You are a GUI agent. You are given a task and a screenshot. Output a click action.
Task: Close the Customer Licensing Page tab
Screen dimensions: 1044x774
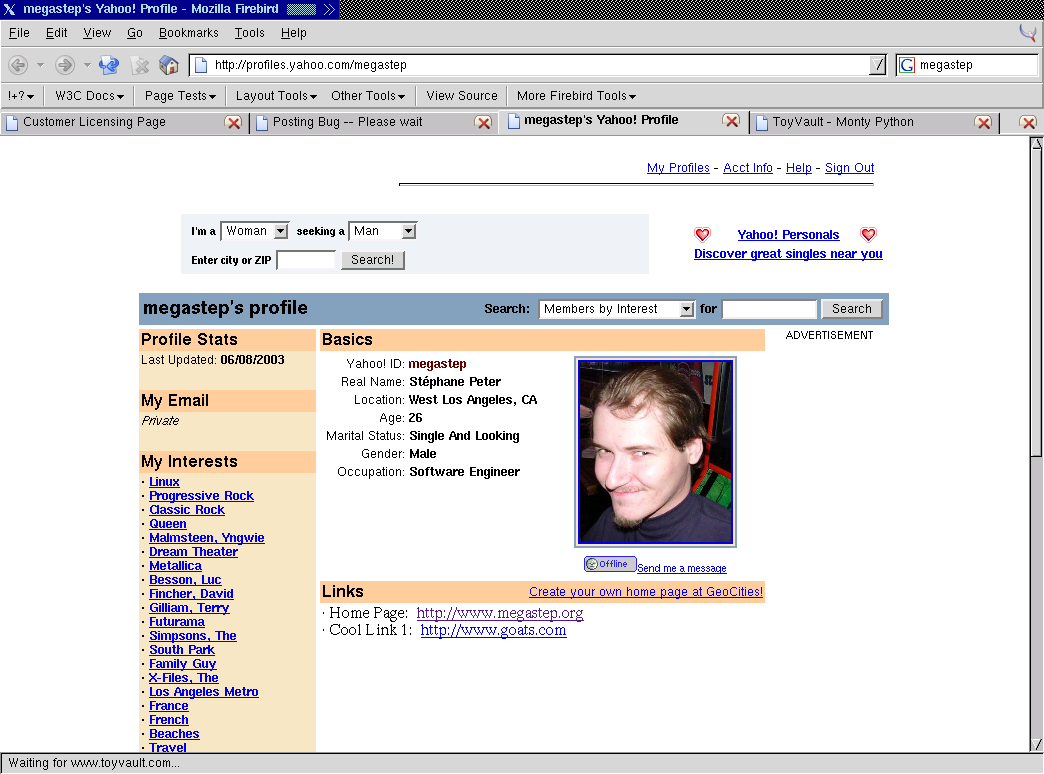tap(233, 123)
